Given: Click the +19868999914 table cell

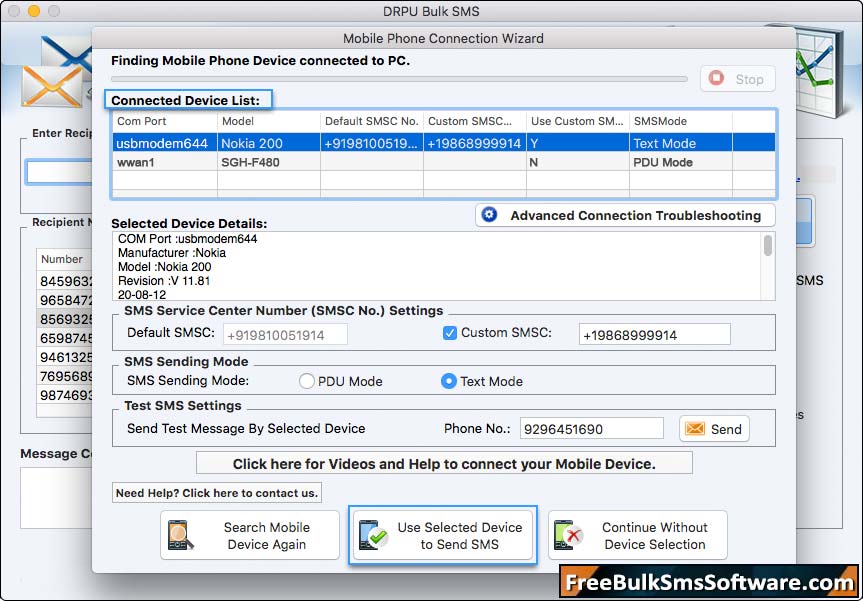Looking at the screenshot, I should pos(474,144).
